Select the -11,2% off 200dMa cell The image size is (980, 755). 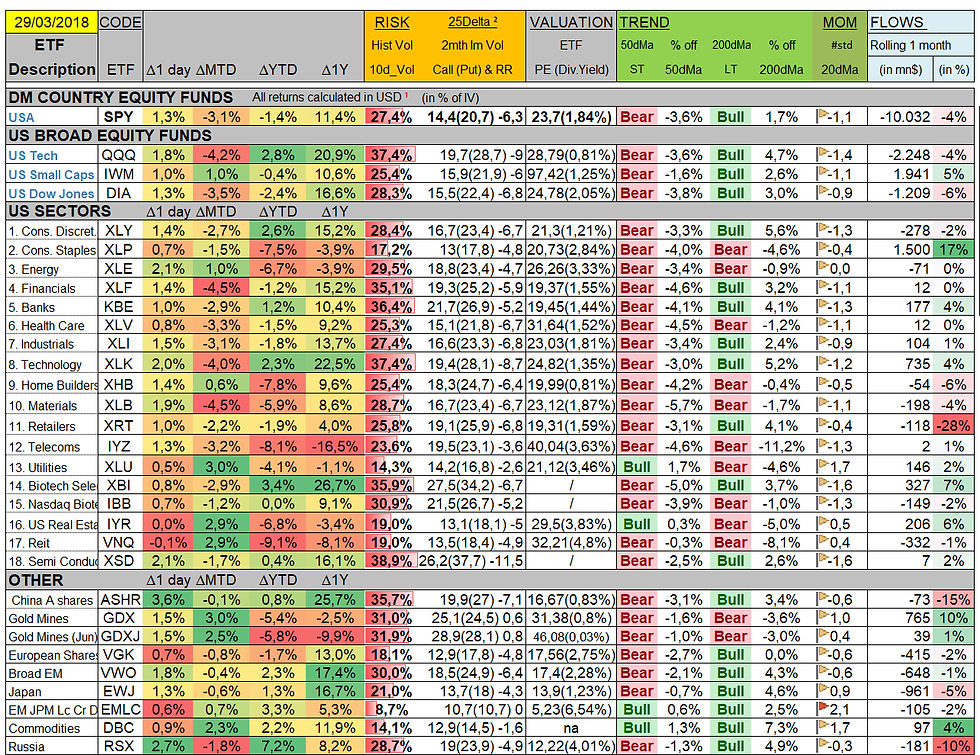point(781,446)
